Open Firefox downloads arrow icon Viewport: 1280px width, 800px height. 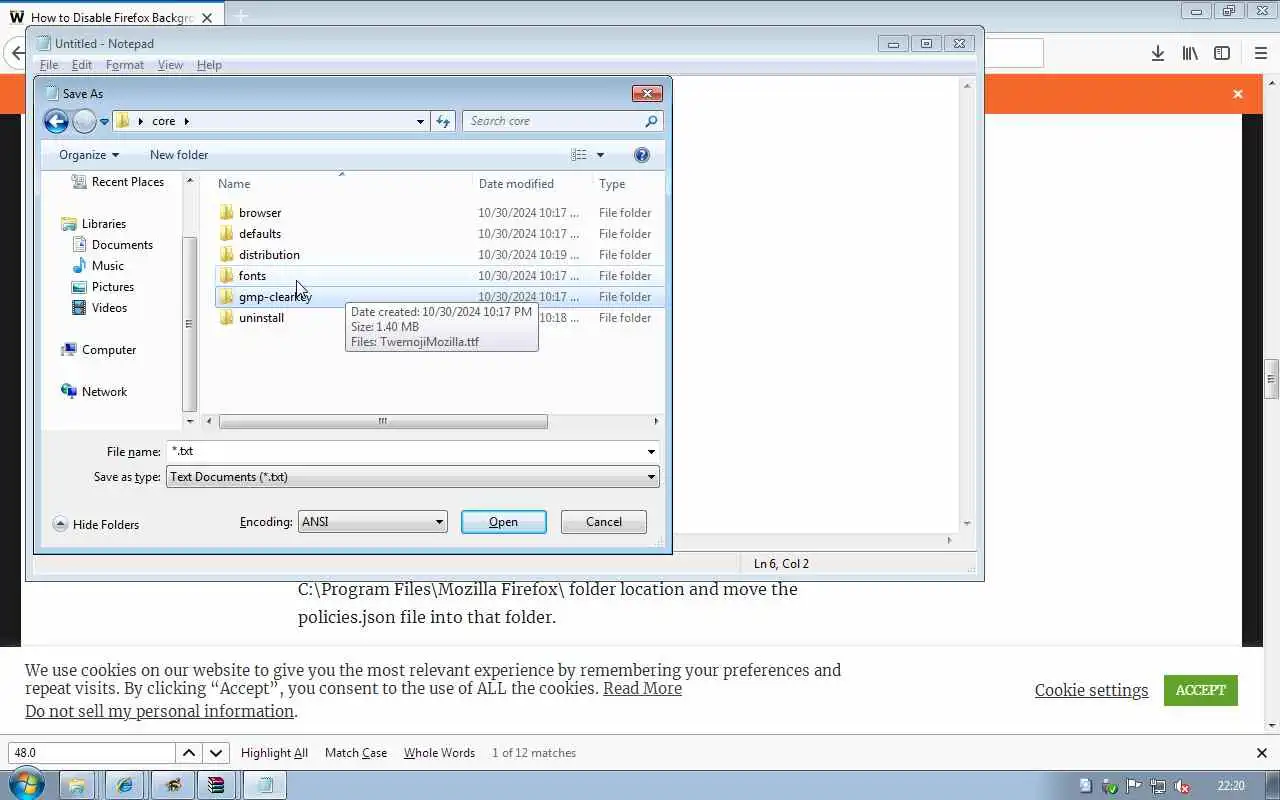[1157, 53]
